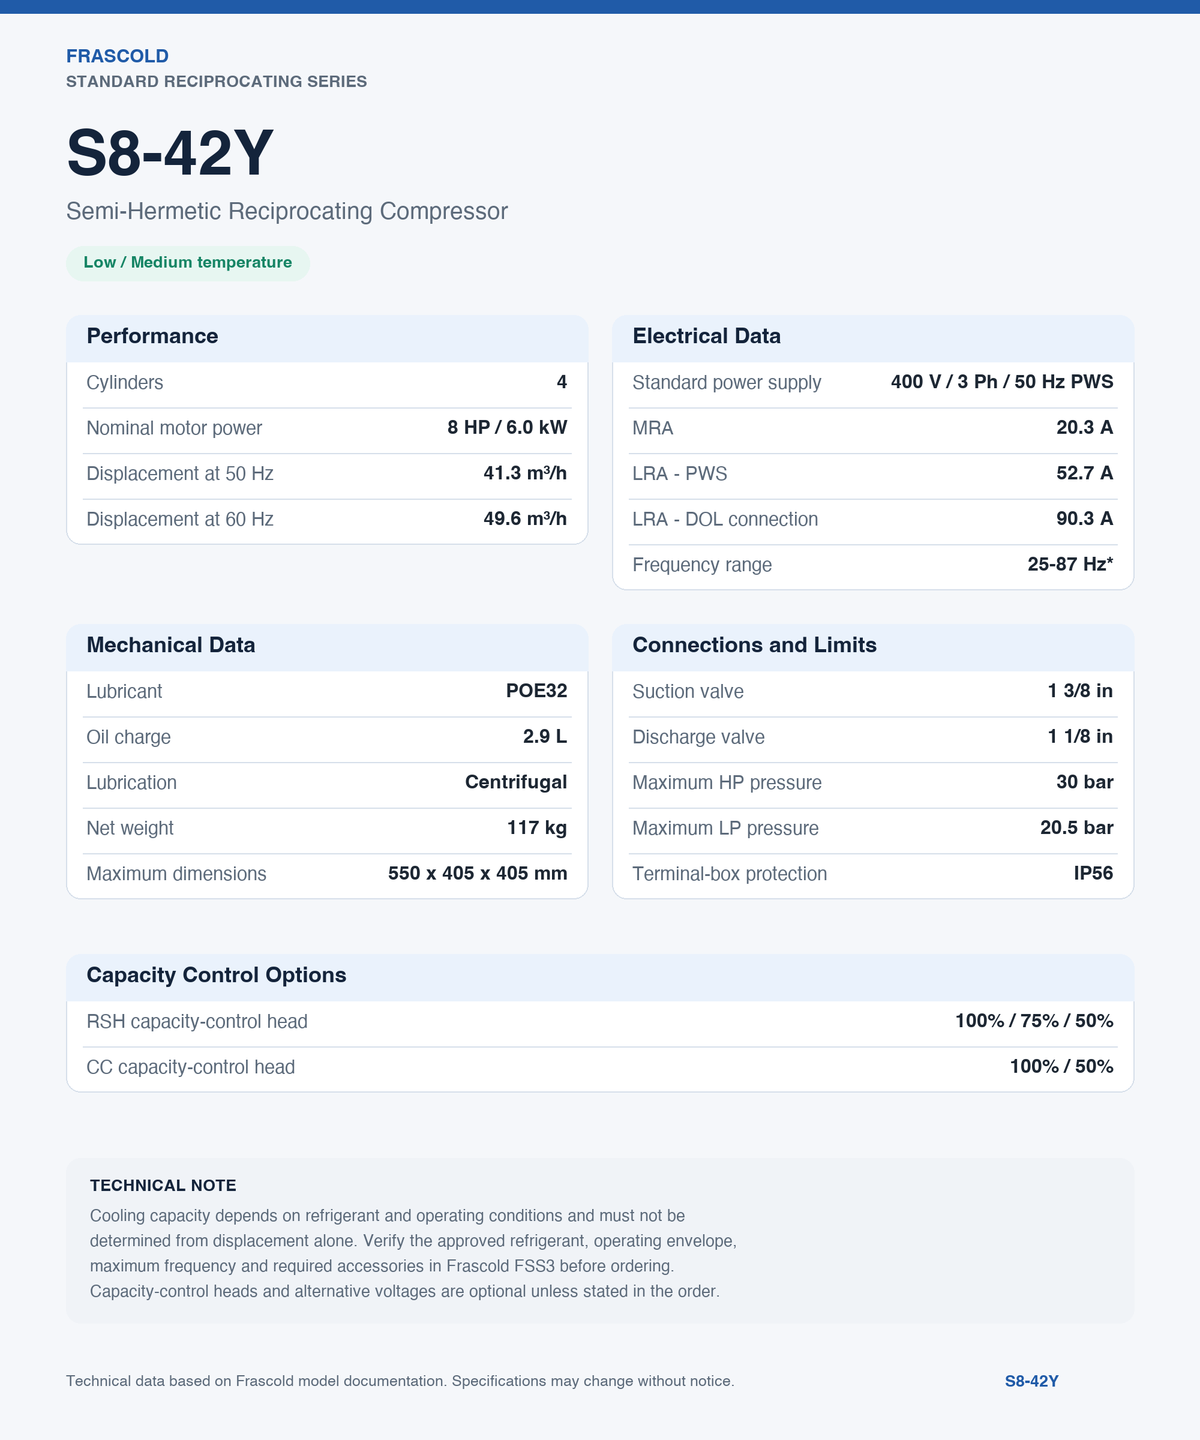Click the '90.3 A' DOL connection value
Image resolution: width=1200 pixels, height=1440 pixels.
pyautogui.click(x=1085, y=519)
